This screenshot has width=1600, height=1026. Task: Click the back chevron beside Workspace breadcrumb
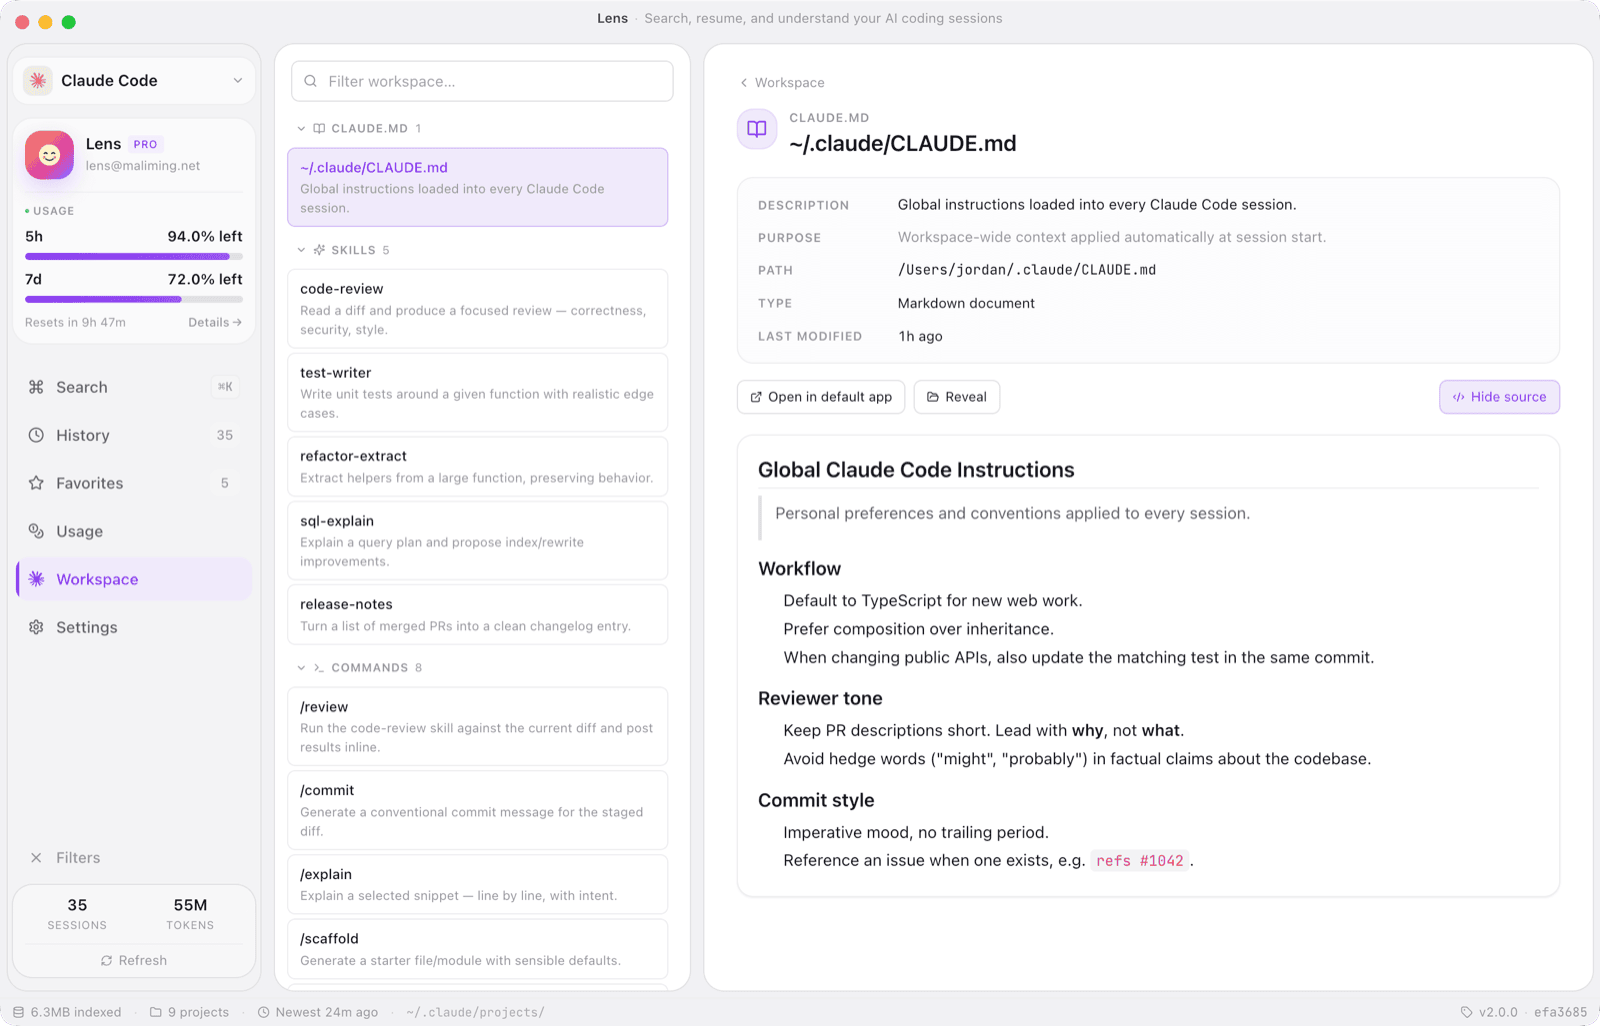coord(743,83)
